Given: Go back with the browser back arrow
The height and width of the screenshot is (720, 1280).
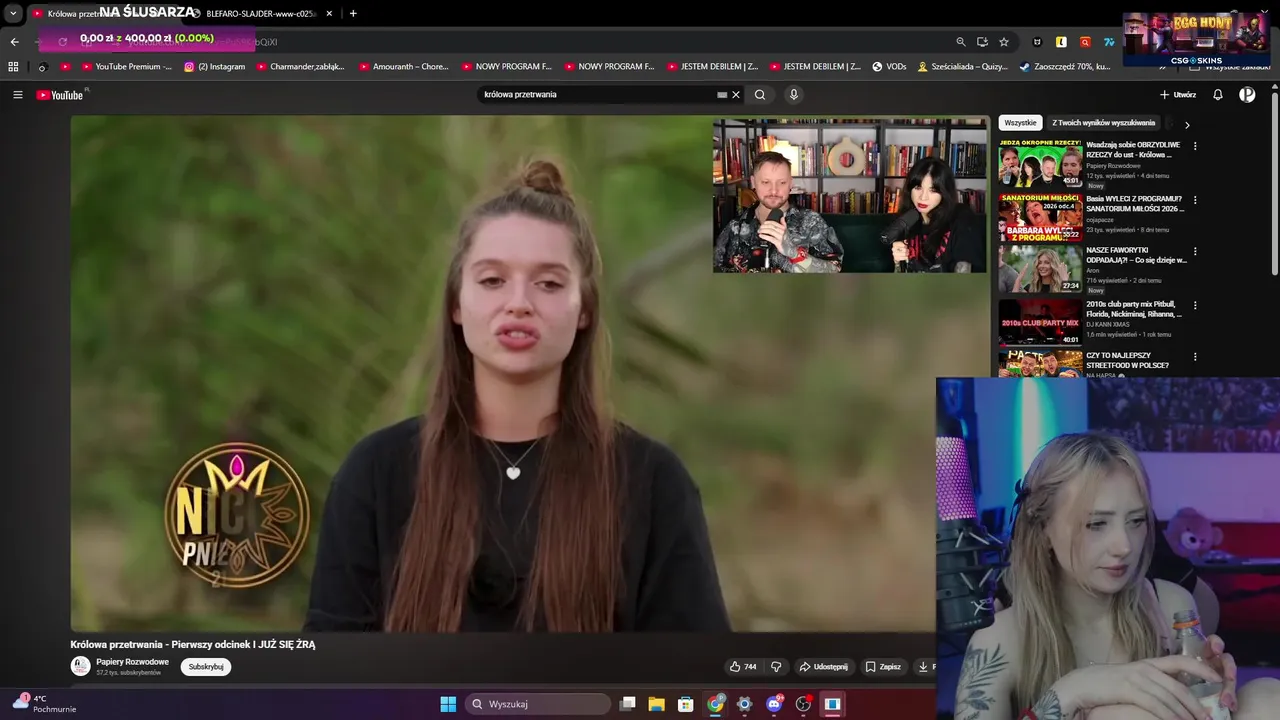Looking at the screenshot, I should (x=14, y=42).
